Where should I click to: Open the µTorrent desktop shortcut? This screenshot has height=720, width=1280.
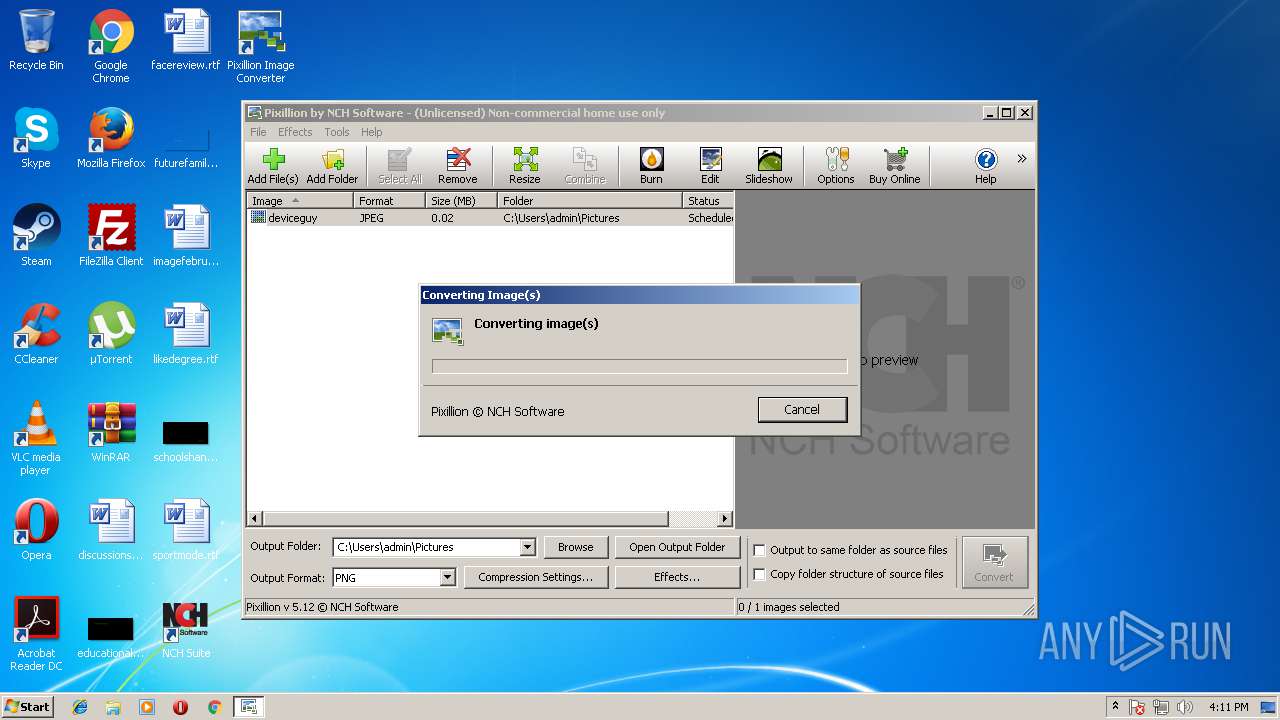click(x=111, y=335)
